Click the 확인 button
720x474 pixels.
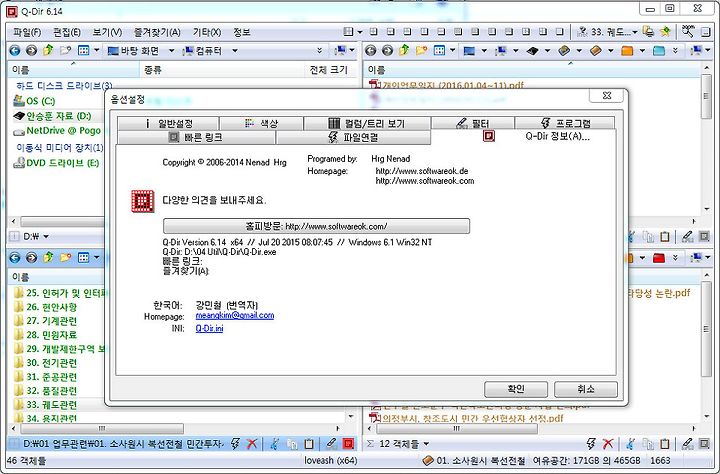pos(516,389)
